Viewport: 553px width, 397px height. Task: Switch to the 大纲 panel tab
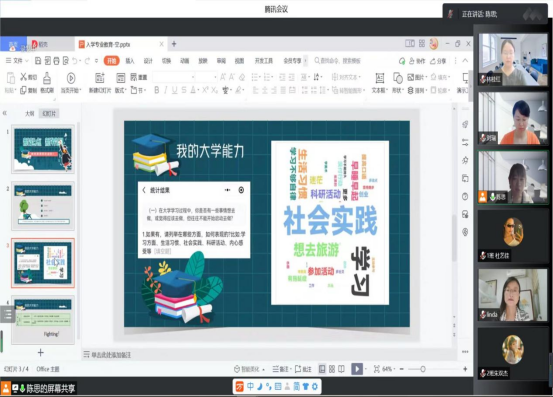[30, 114]
